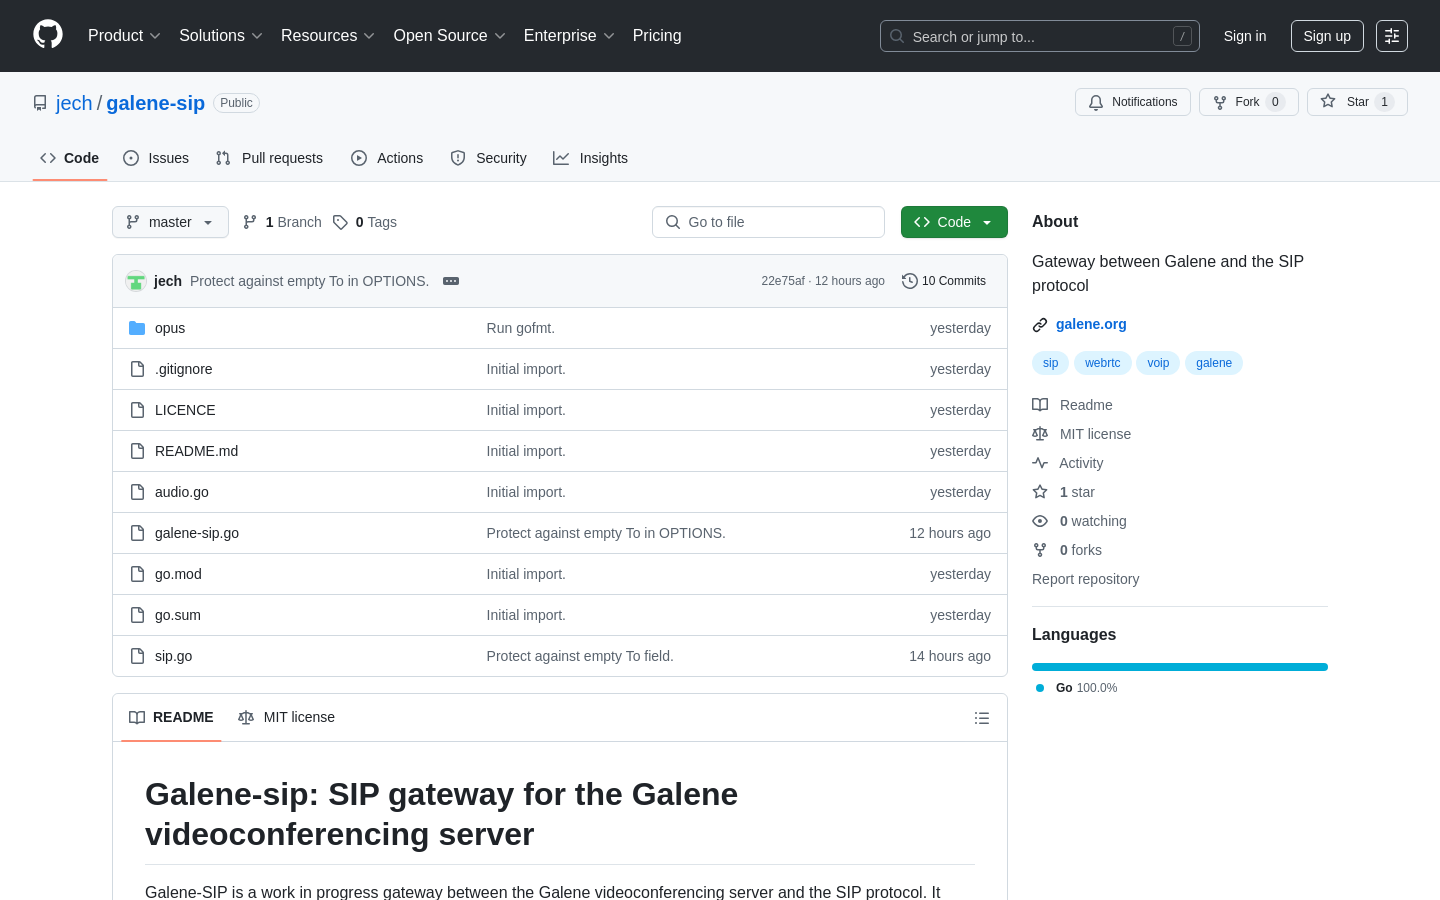Click the Go 100.0% language label
Image resolution: width=1440 pixels, height=900 pixels.
pos(1077,688)
